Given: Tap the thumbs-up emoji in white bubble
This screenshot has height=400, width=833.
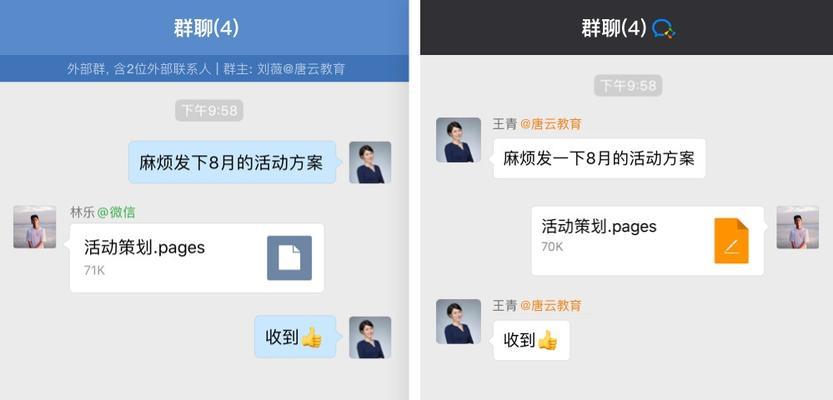Looking at the screenshot, I should coord(547,340).
